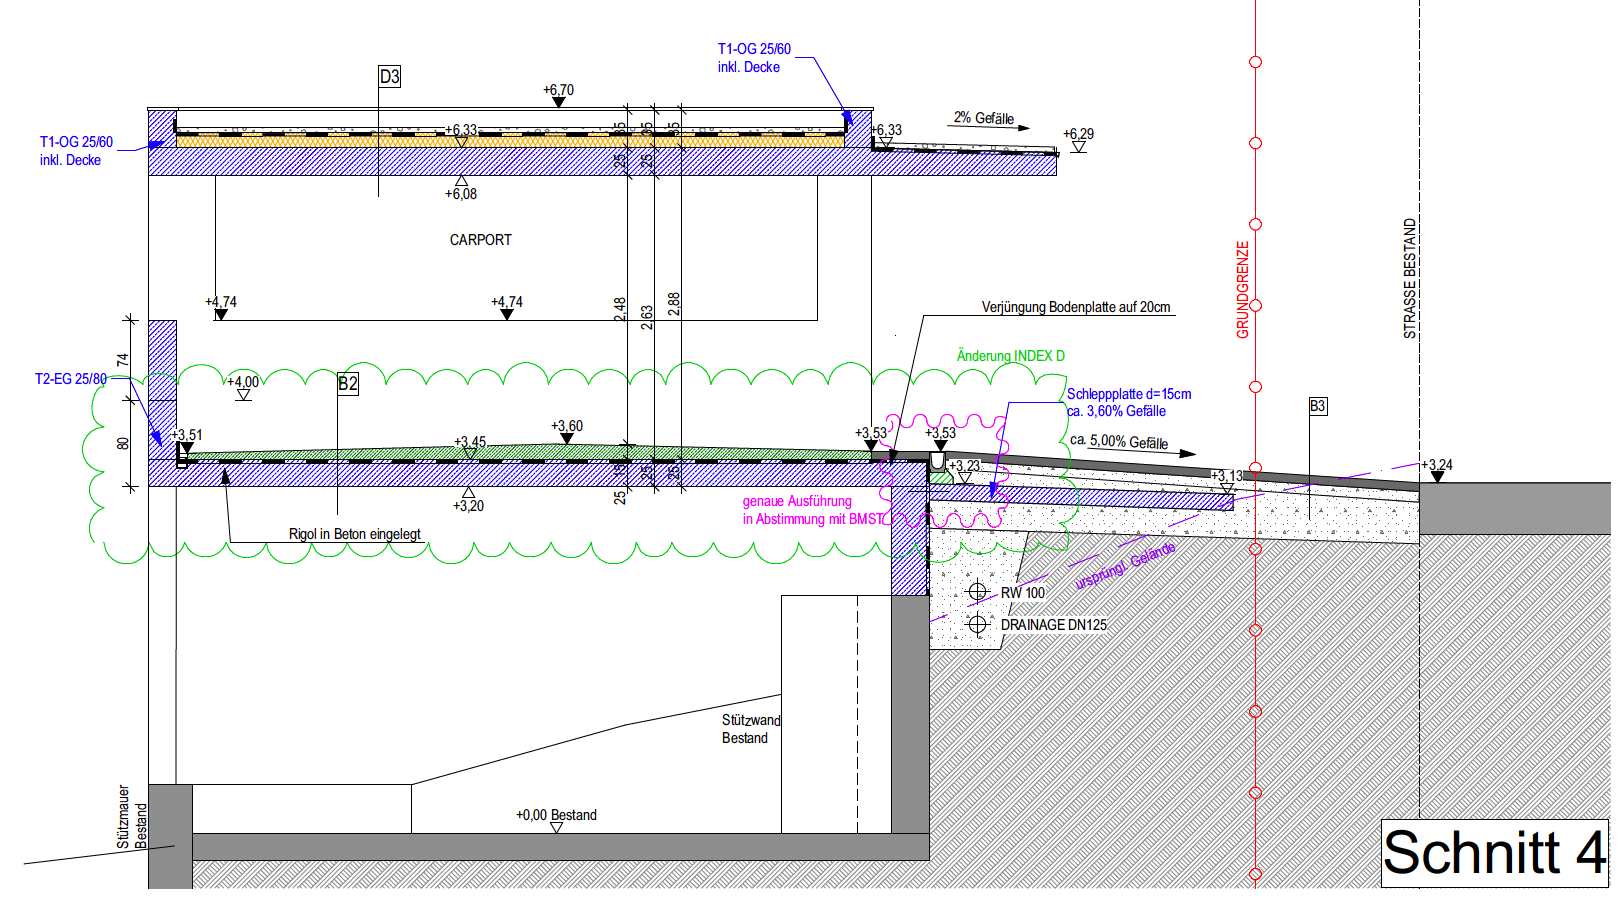Click the 'CARPORT' room label
The image size is (1621, 907).
481,240
